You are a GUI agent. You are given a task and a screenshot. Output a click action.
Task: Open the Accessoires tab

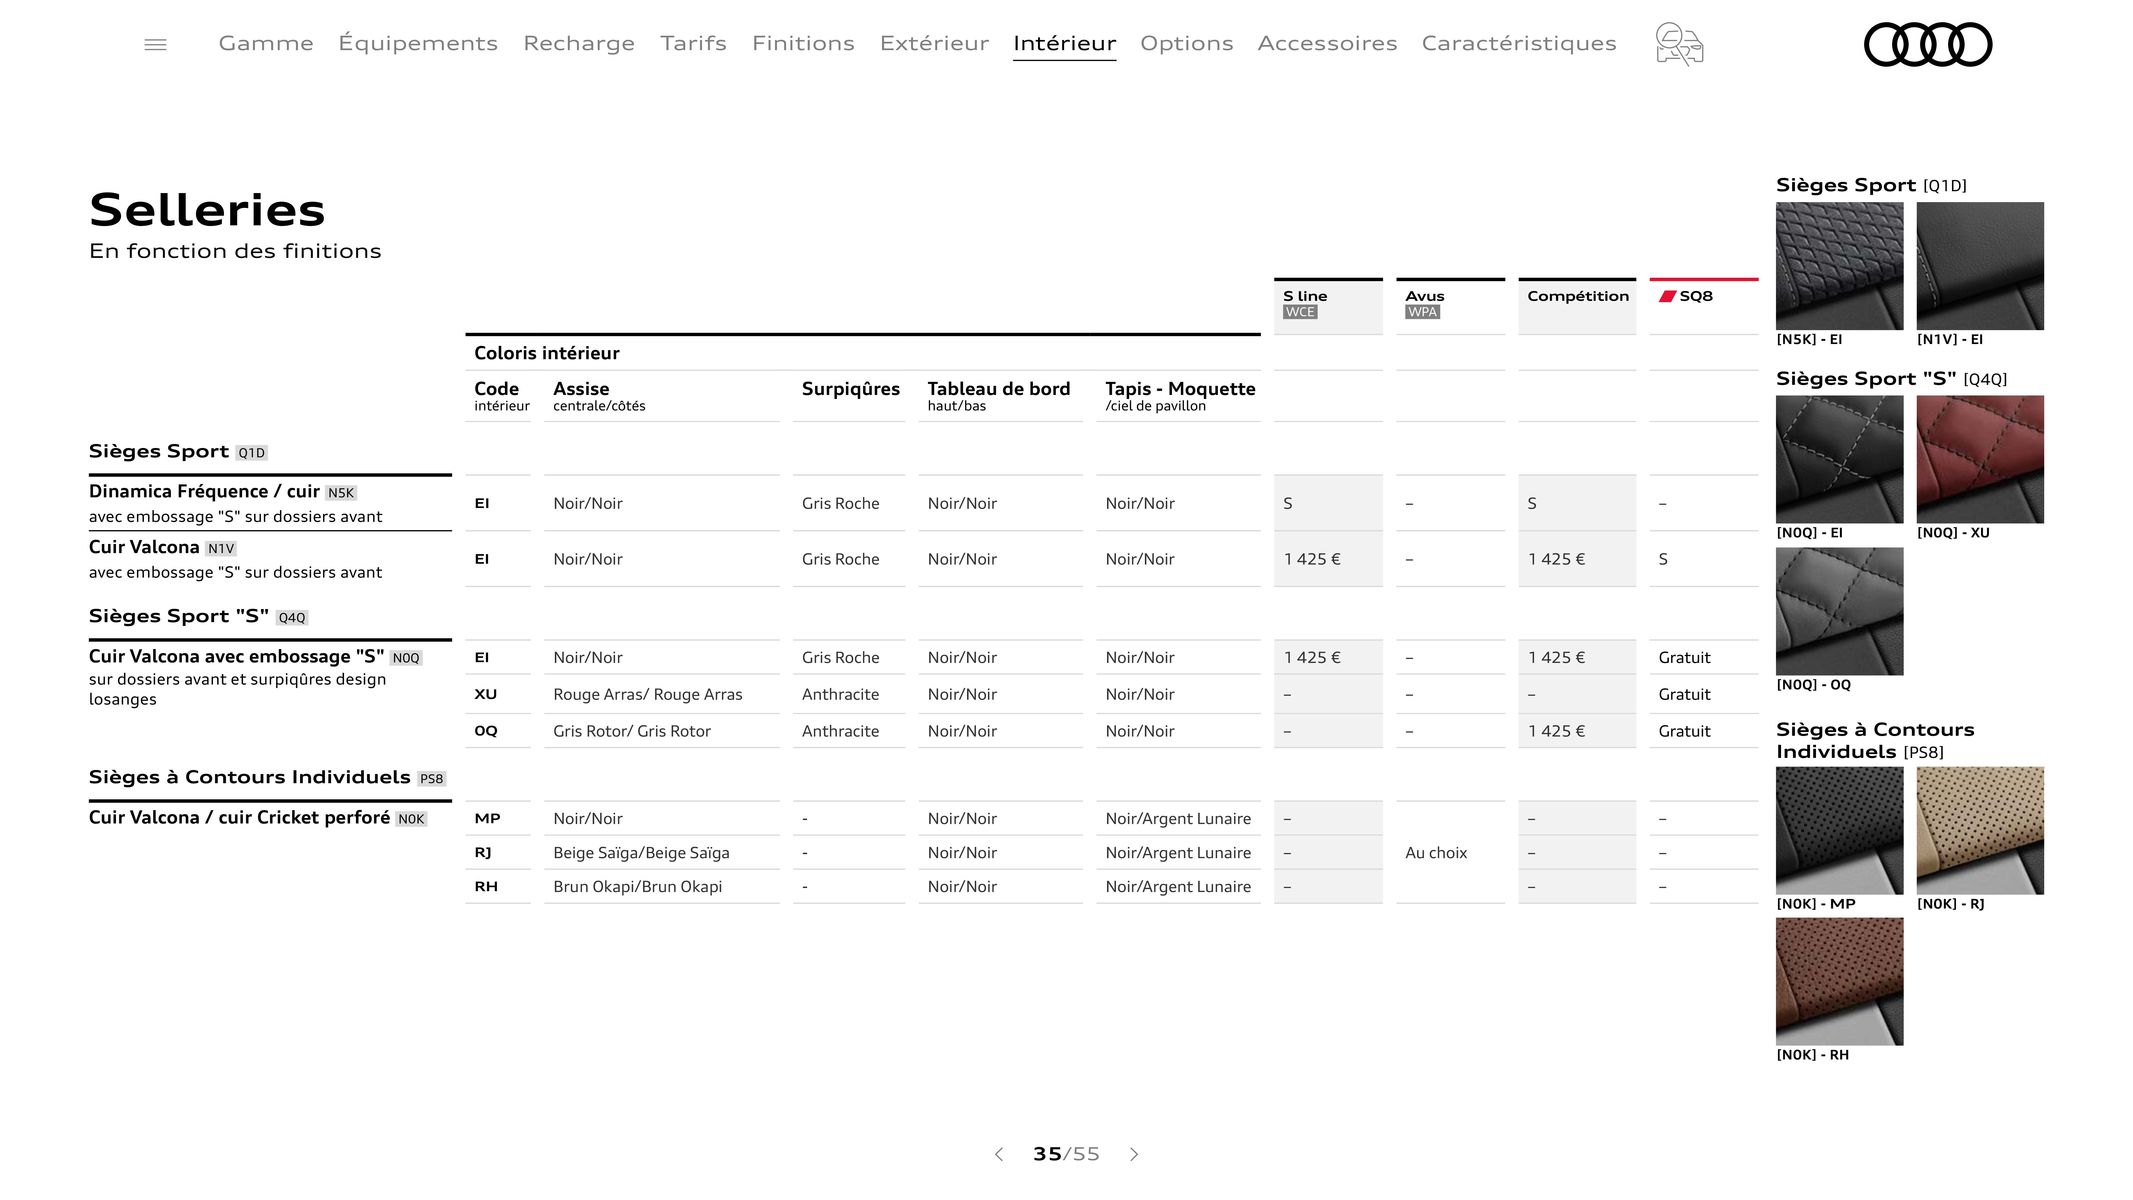[x=1327, y=43]
